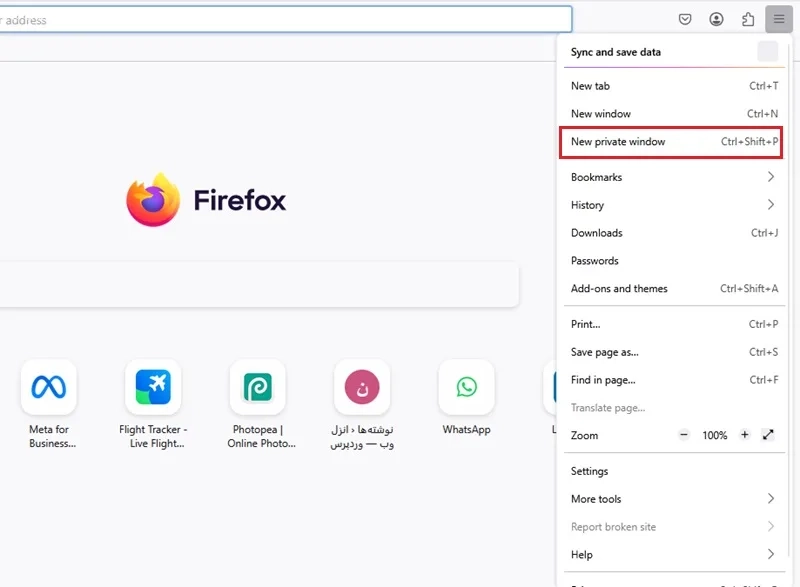Click the Pocket save icon in toolbar

click(x=685, y=19)
